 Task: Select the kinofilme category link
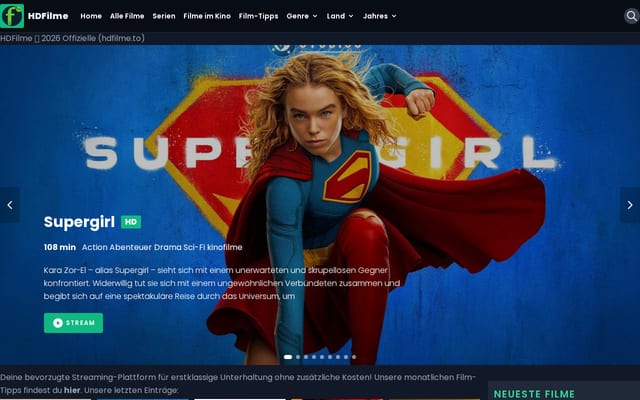pos(224,247)
